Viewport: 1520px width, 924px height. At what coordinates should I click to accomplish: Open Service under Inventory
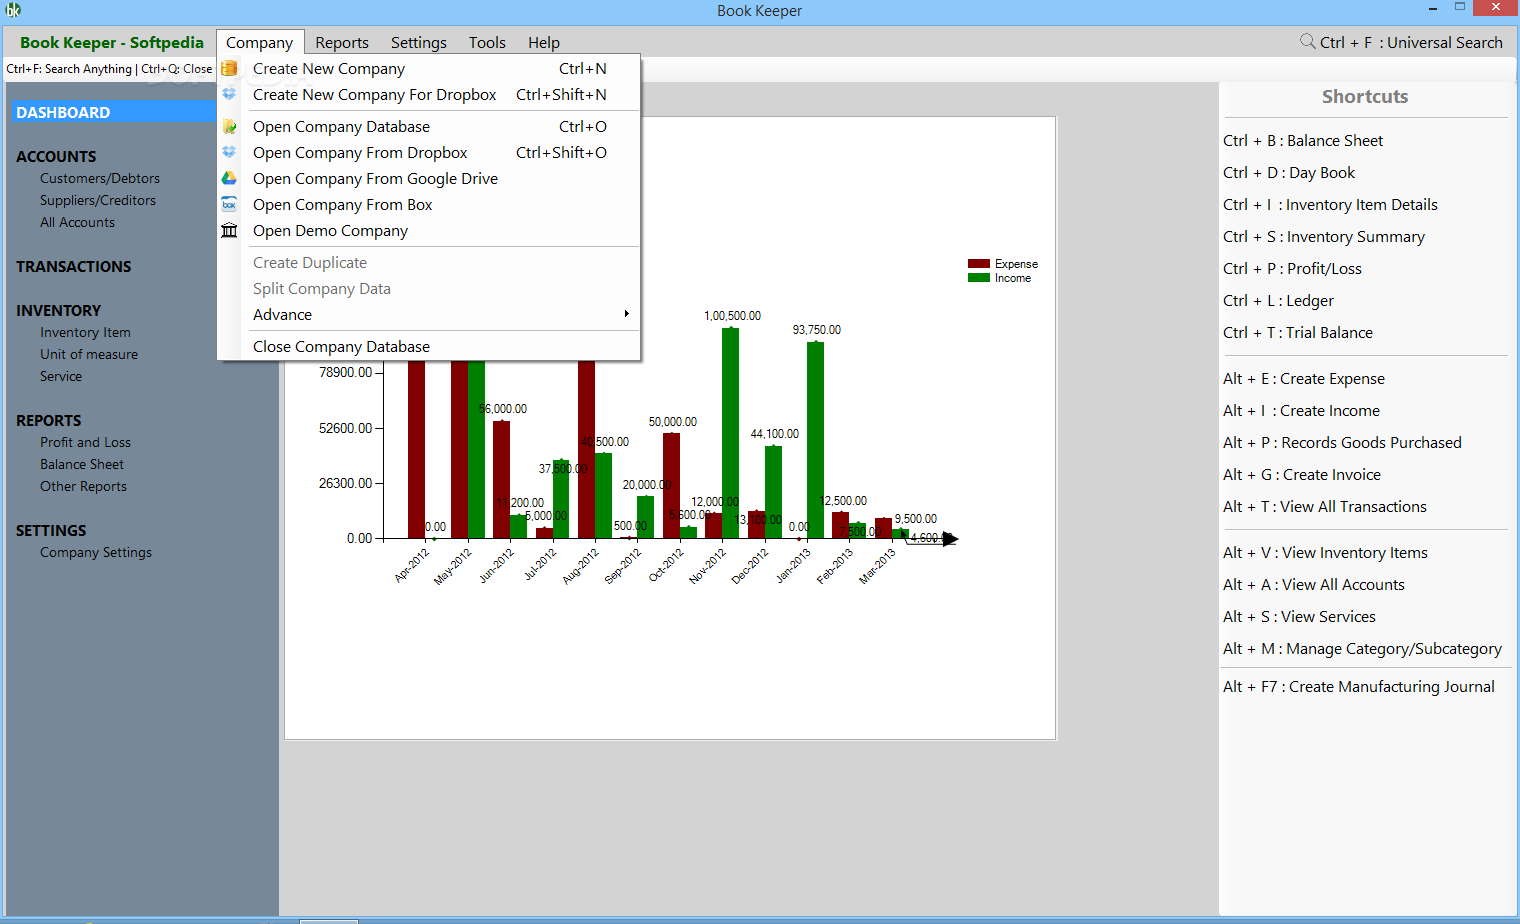(x=61, y=377)
